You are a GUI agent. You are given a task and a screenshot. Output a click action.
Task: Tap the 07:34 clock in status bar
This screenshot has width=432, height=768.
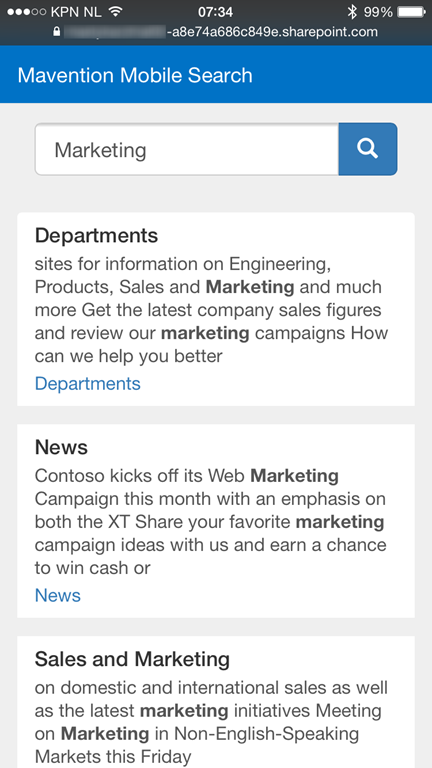coord(216,12)
